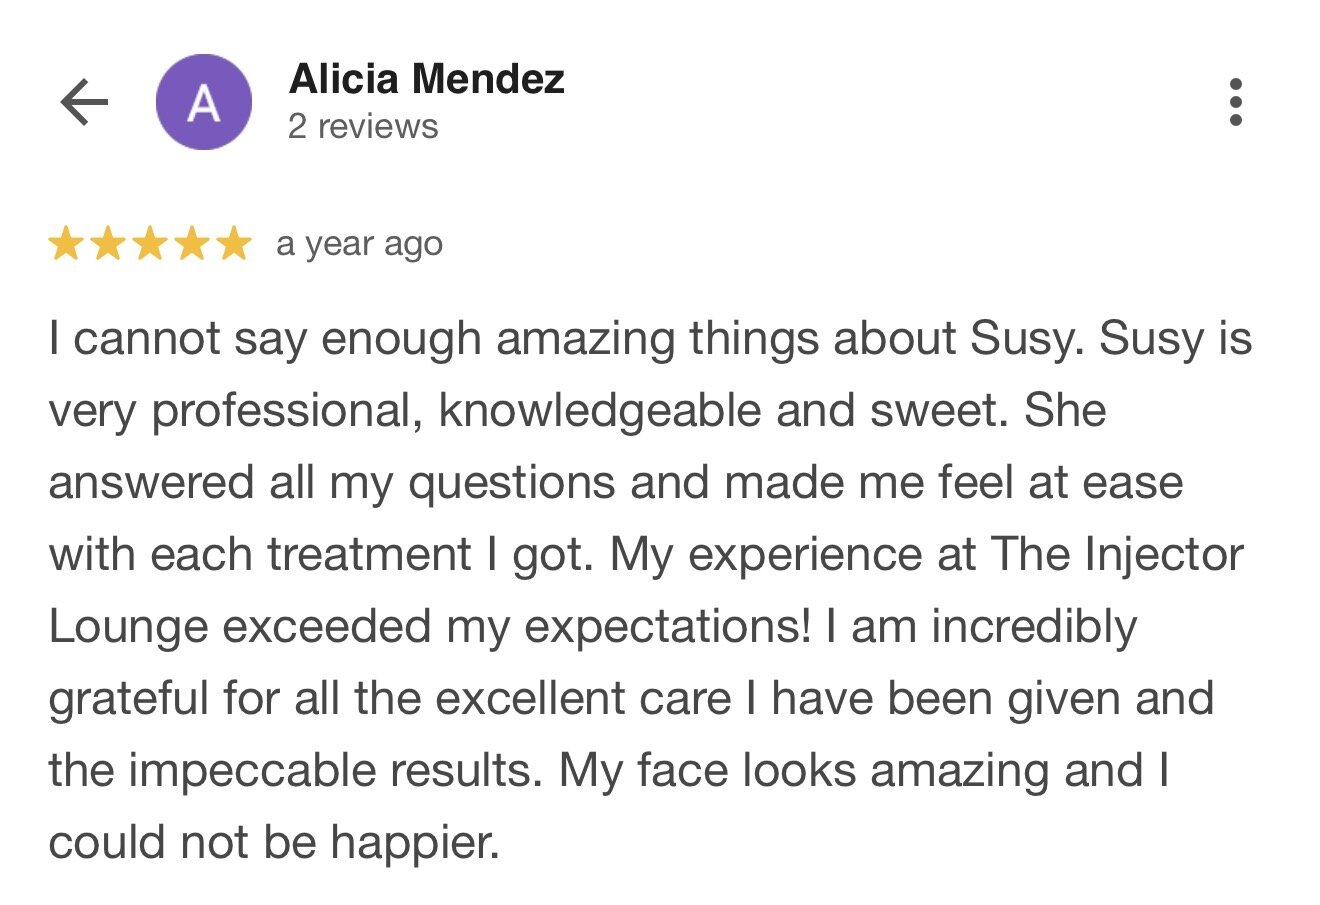
Task: Click the fourth rating star
Action: pyautogui.click(x=192, y=244)
